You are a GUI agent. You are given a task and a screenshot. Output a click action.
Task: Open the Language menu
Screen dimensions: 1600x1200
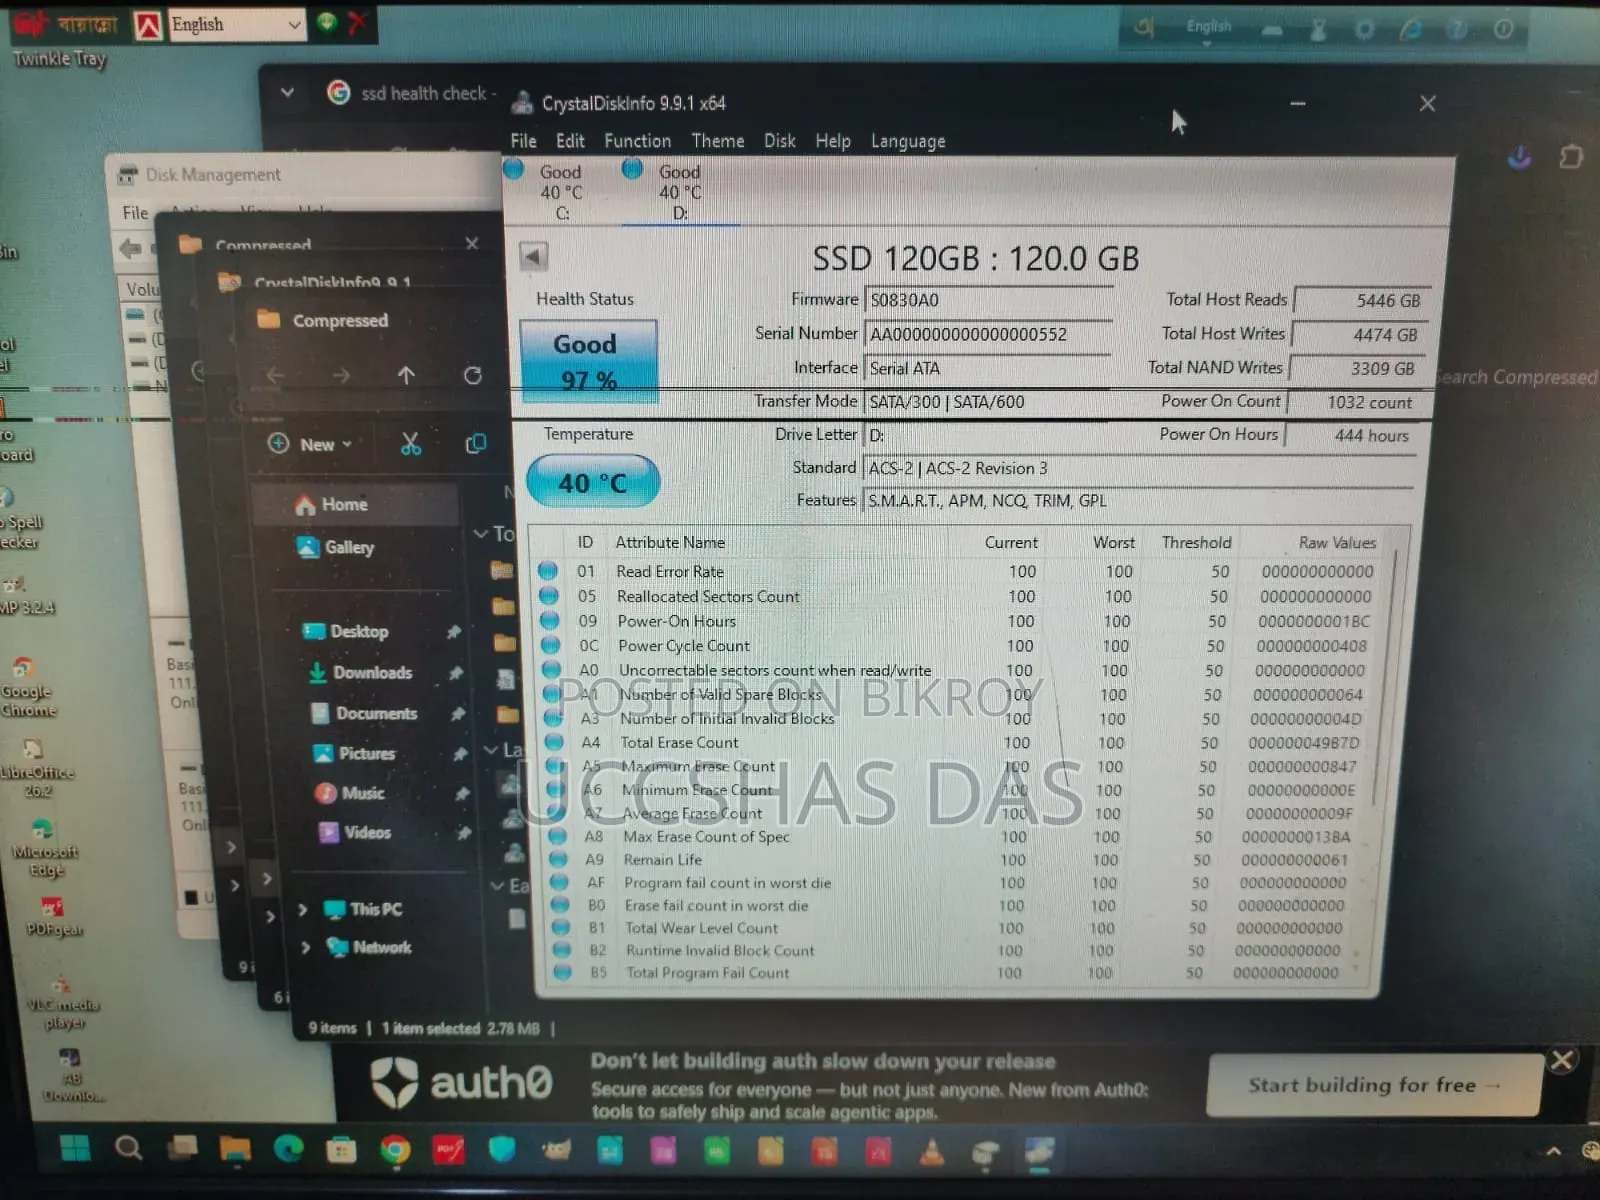coord(907,141)
